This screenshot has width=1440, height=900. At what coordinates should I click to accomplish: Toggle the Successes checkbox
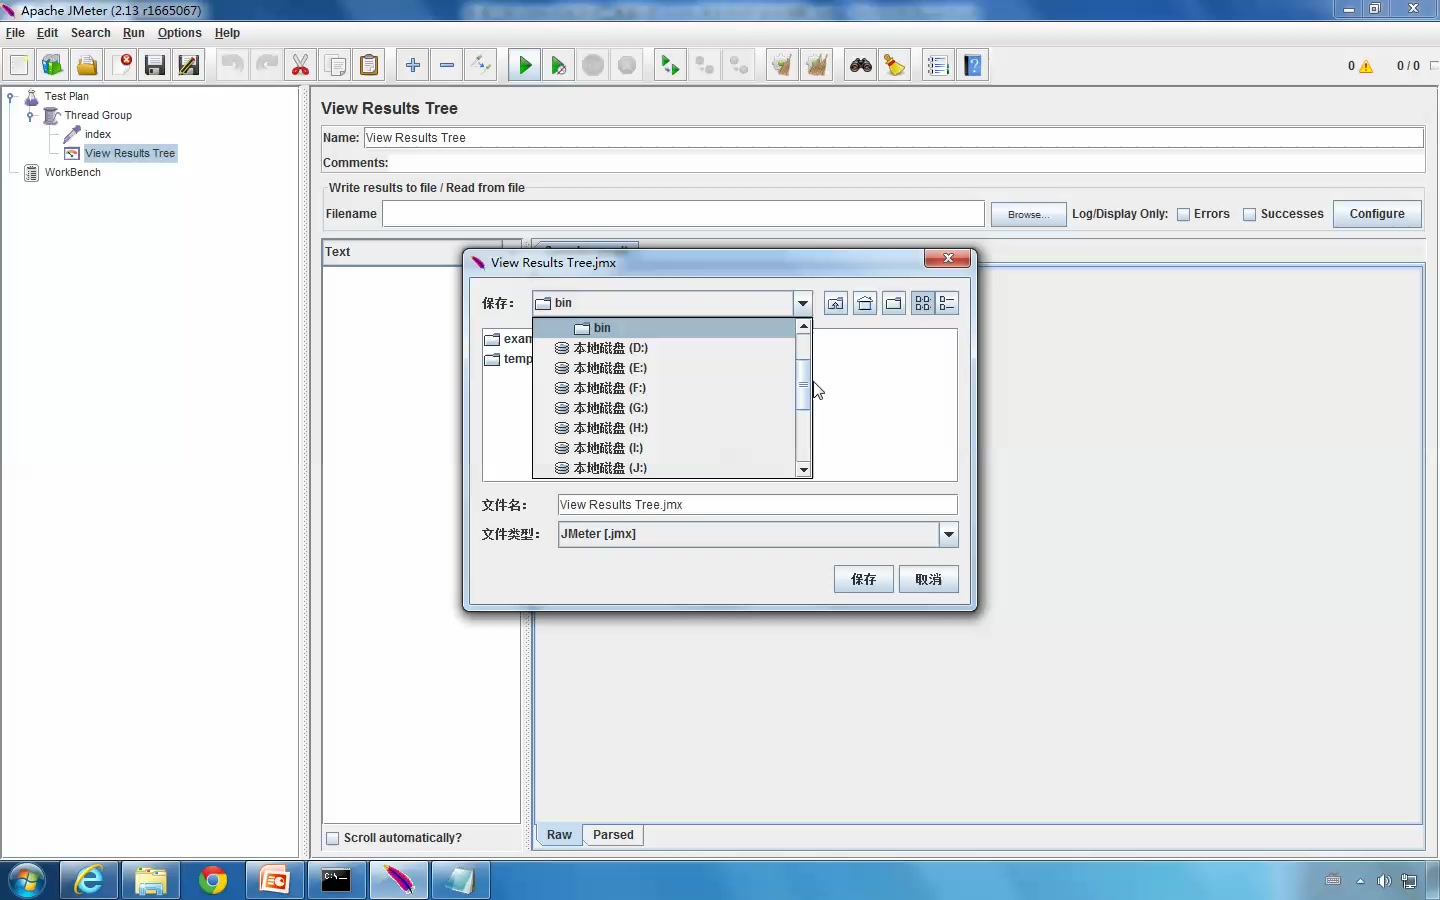pyautogui.click(x=1249, y=214)
